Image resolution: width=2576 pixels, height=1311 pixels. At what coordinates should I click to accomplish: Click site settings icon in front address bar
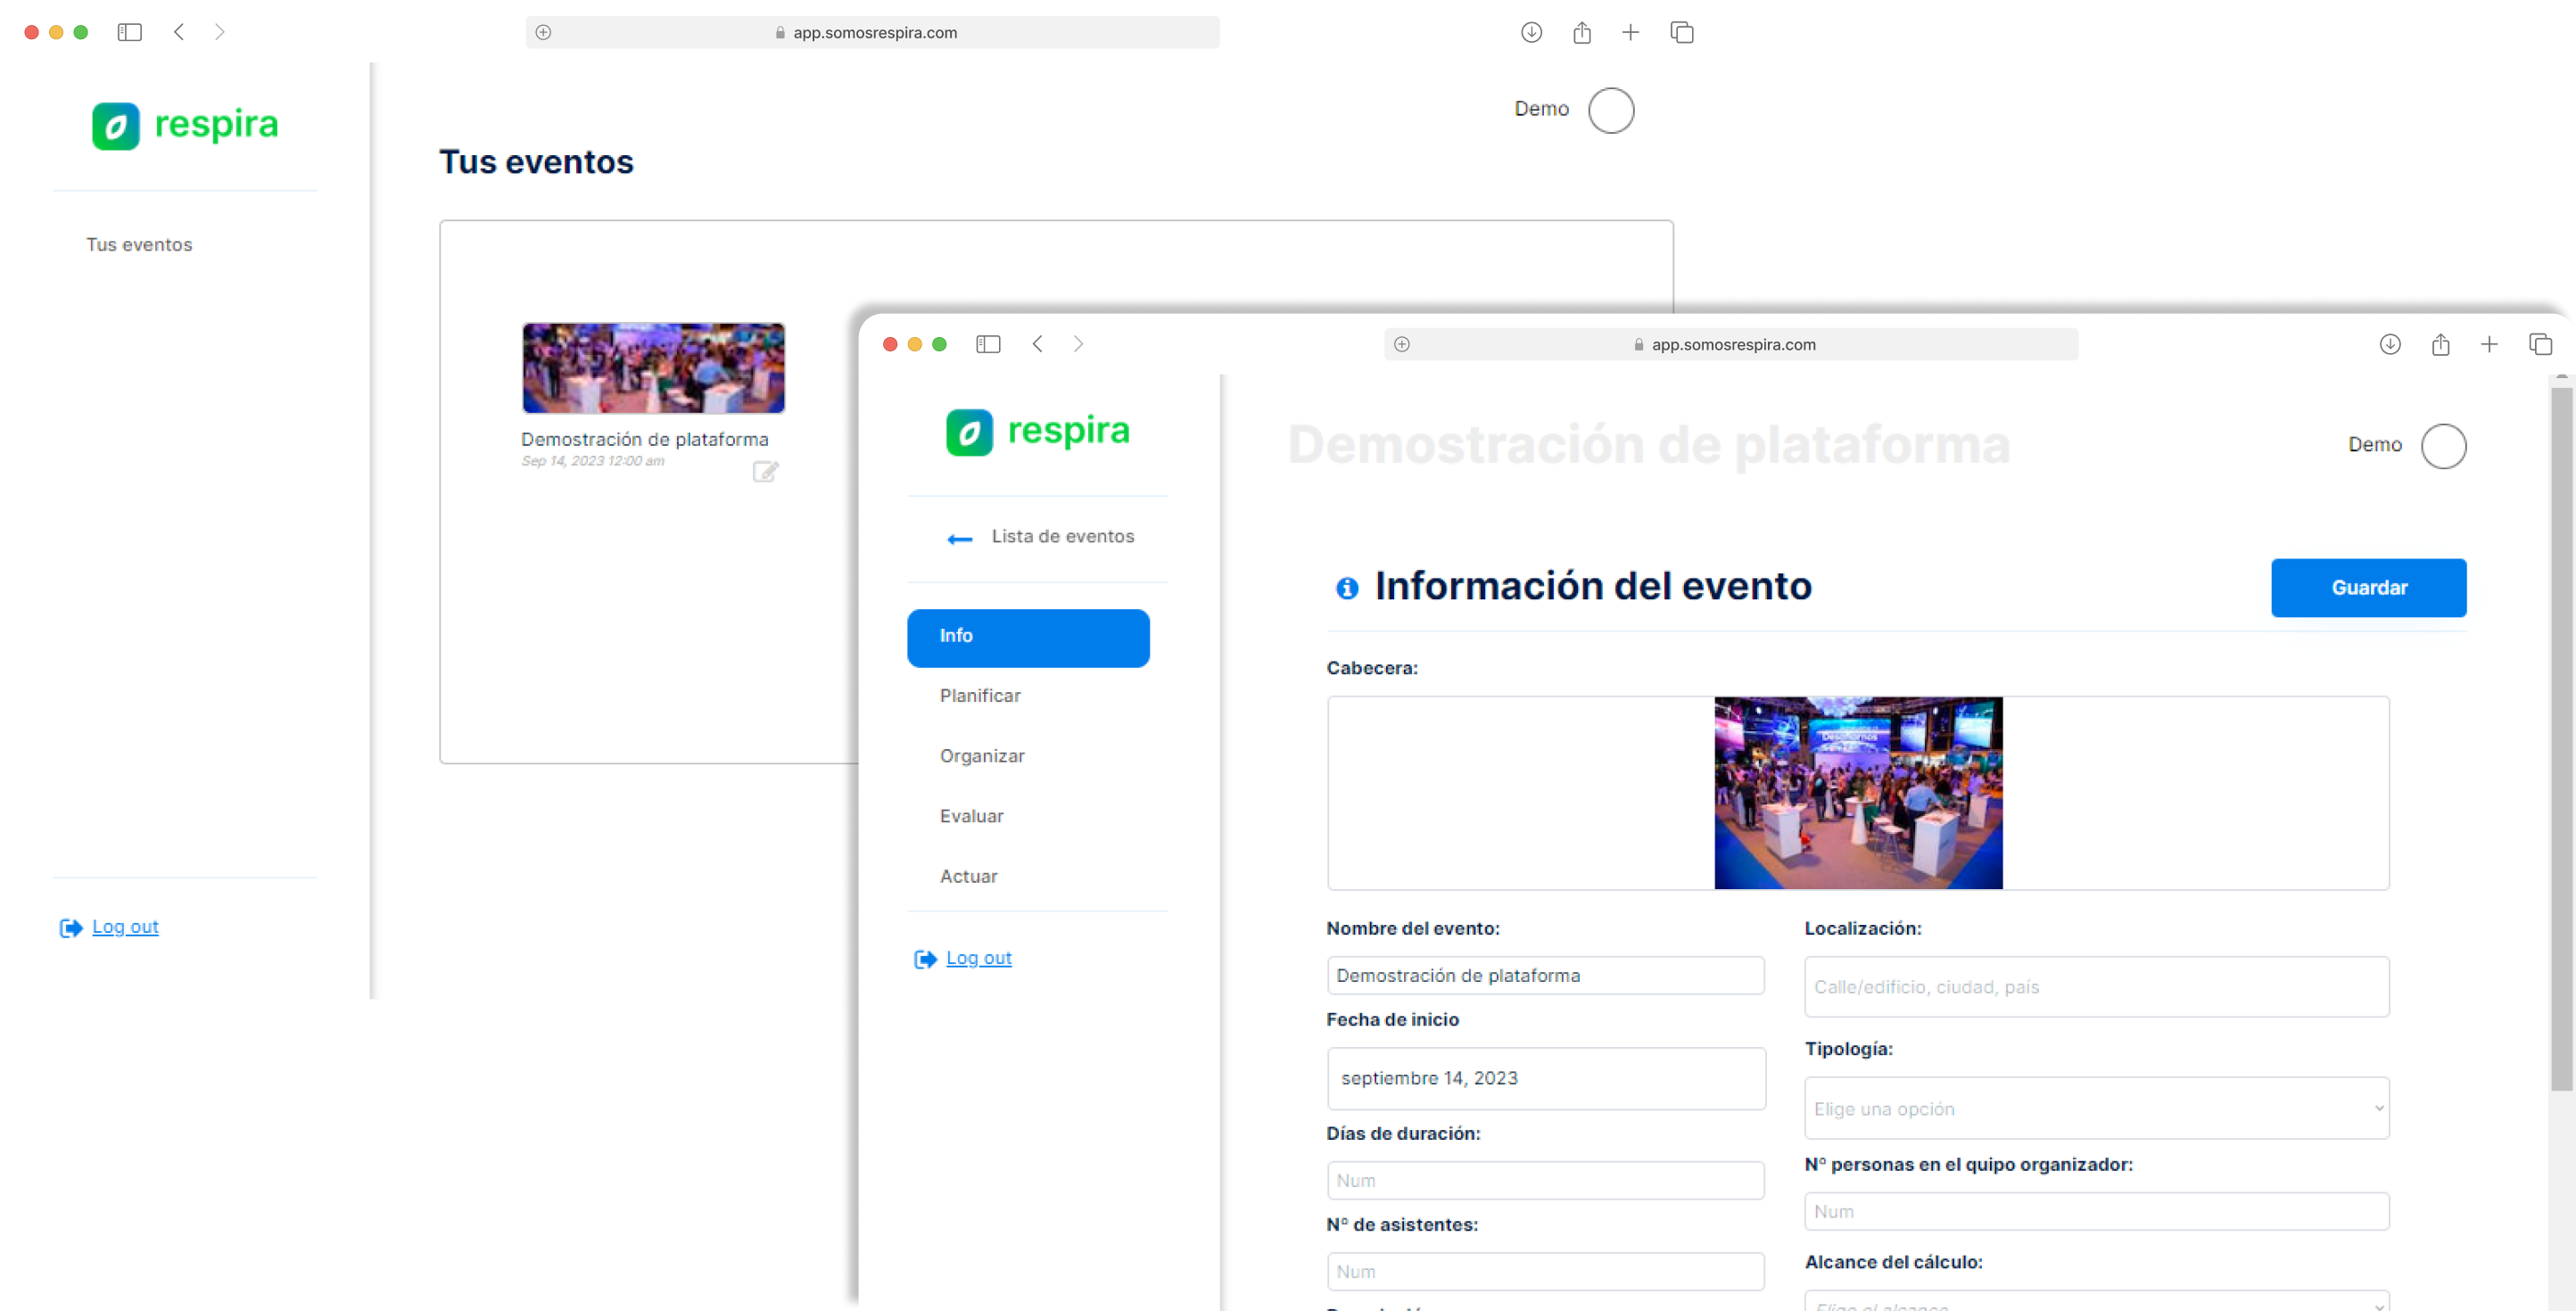(1402, 344)
